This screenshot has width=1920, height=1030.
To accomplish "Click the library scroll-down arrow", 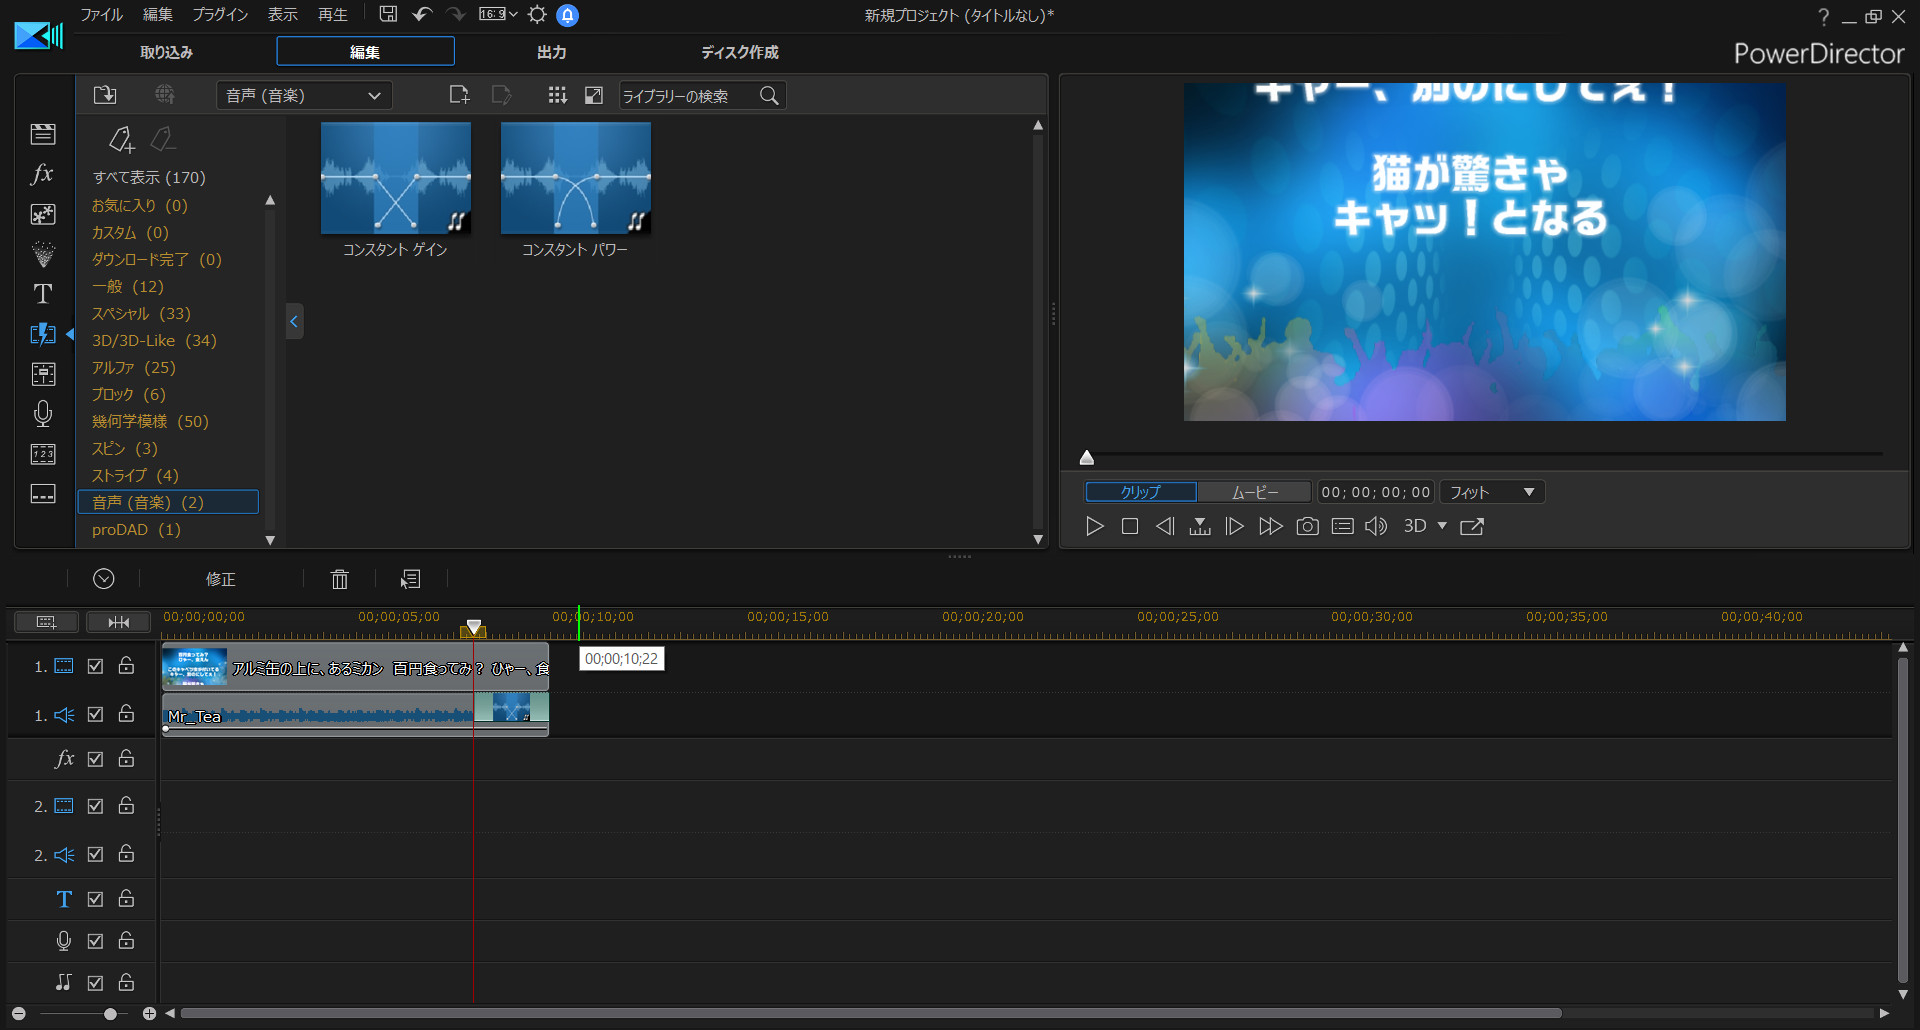I will point(1038,540).
